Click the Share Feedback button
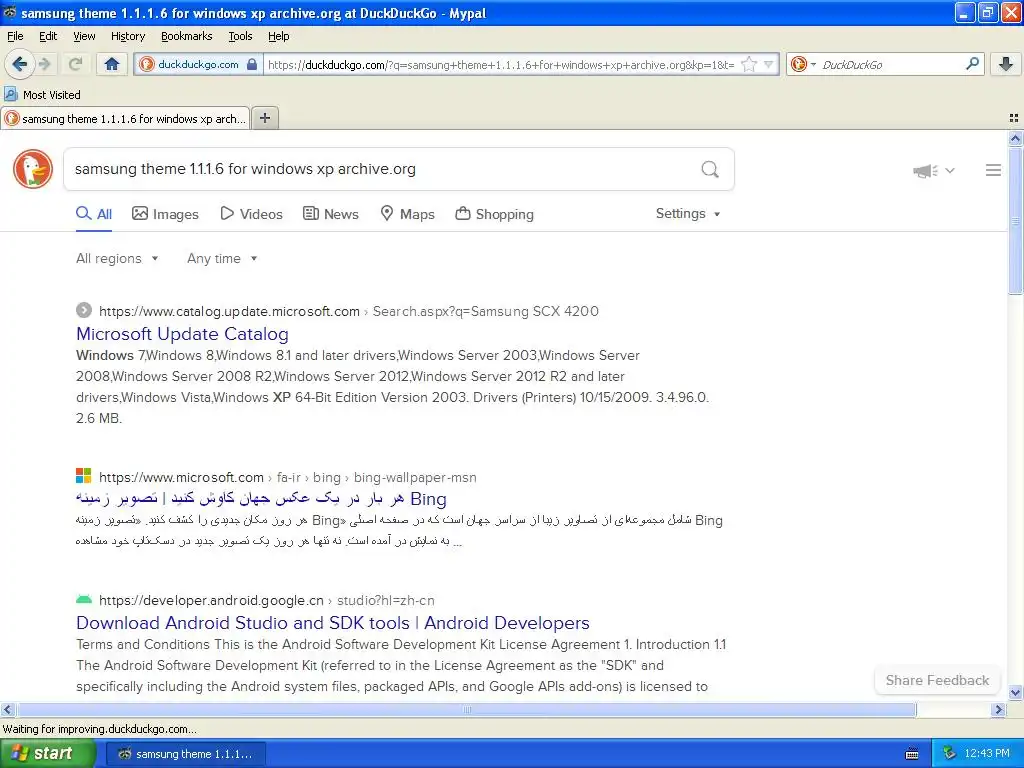 pos(937,680)
